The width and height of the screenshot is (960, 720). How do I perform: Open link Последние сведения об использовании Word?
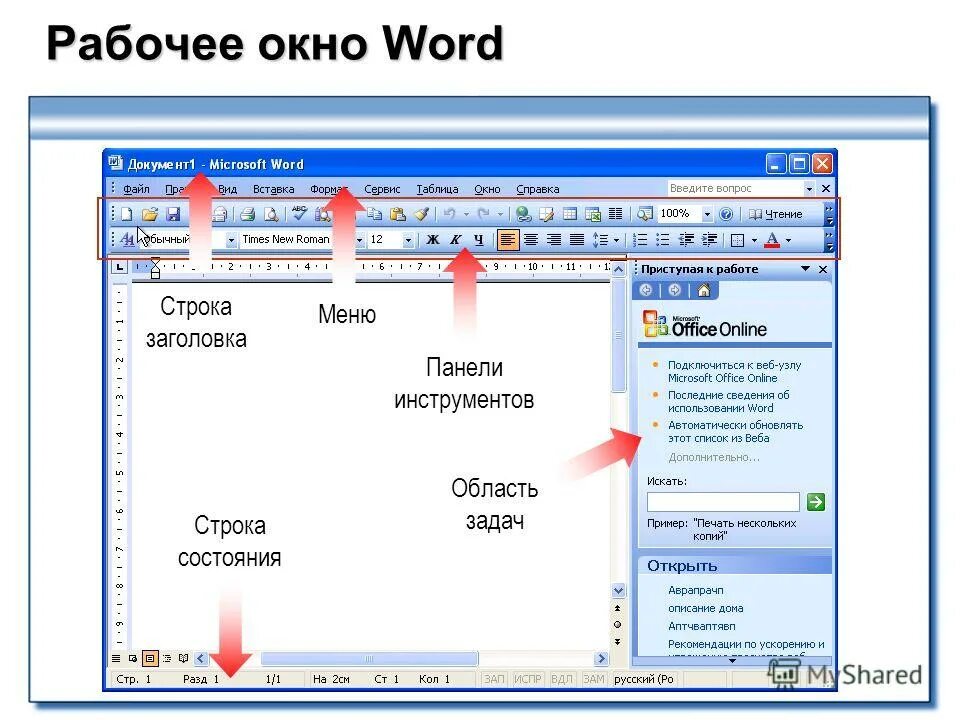[x=729, y=401]
